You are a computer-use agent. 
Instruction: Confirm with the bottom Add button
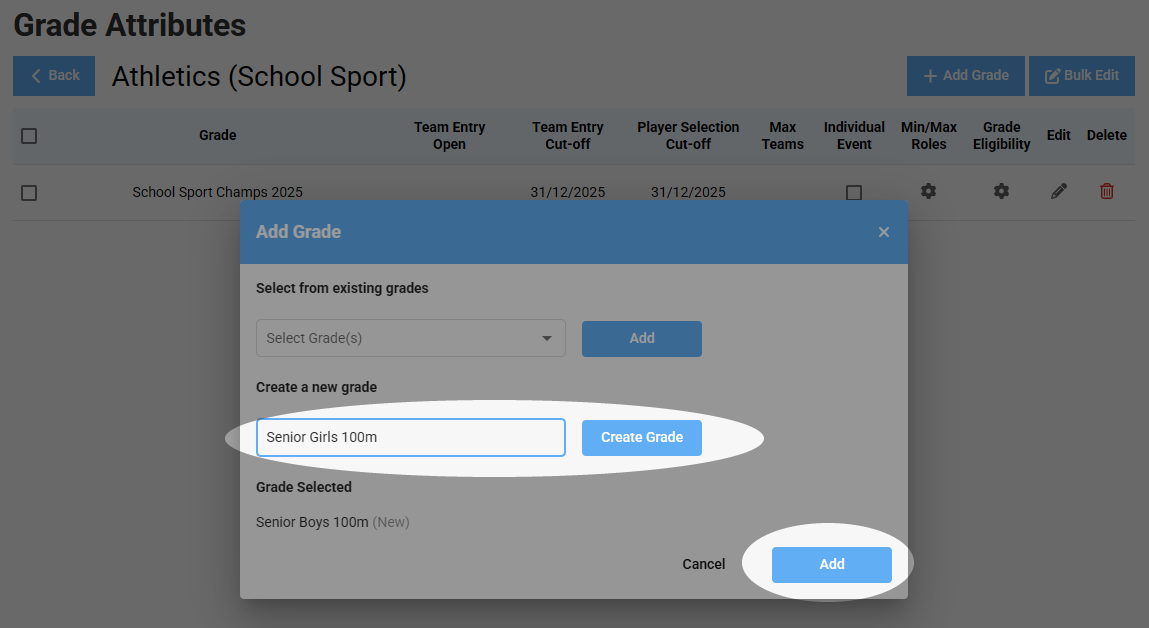[832, 564]
